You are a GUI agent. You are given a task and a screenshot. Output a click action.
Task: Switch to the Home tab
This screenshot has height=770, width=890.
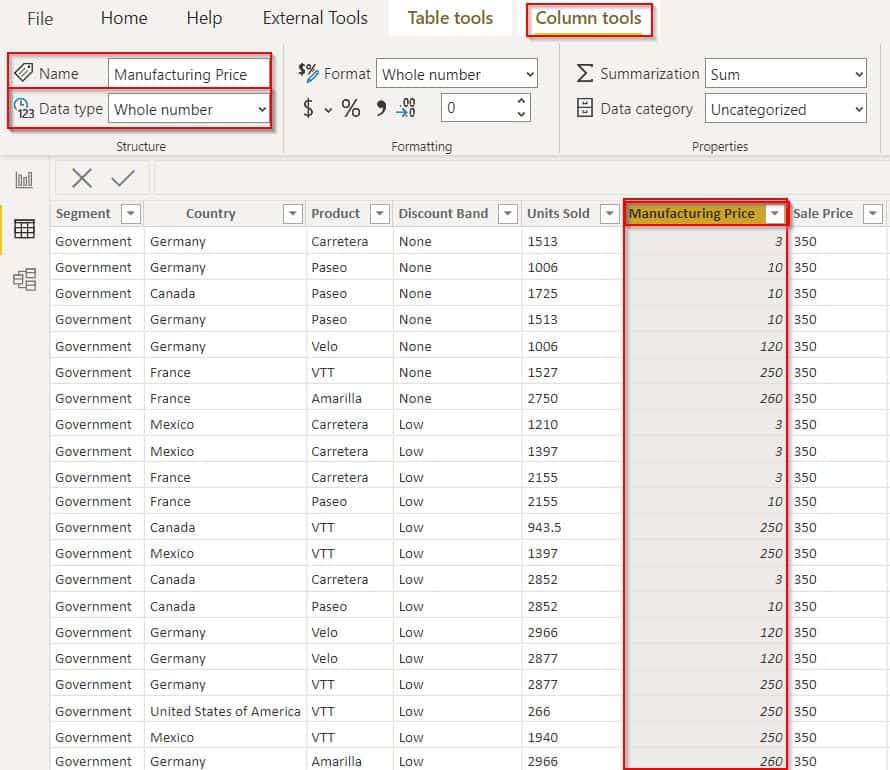click(124, 18)
